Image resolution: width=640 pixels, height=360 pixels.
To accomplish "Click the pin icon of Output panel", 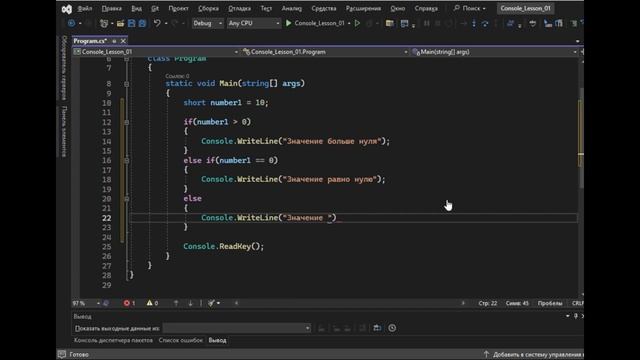I will pos(576,316).
